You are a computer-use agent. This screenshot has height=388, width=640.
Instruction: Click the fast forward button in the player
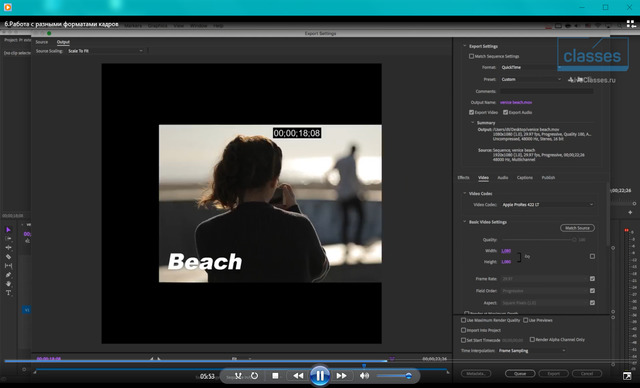click(x=342, y=376)
